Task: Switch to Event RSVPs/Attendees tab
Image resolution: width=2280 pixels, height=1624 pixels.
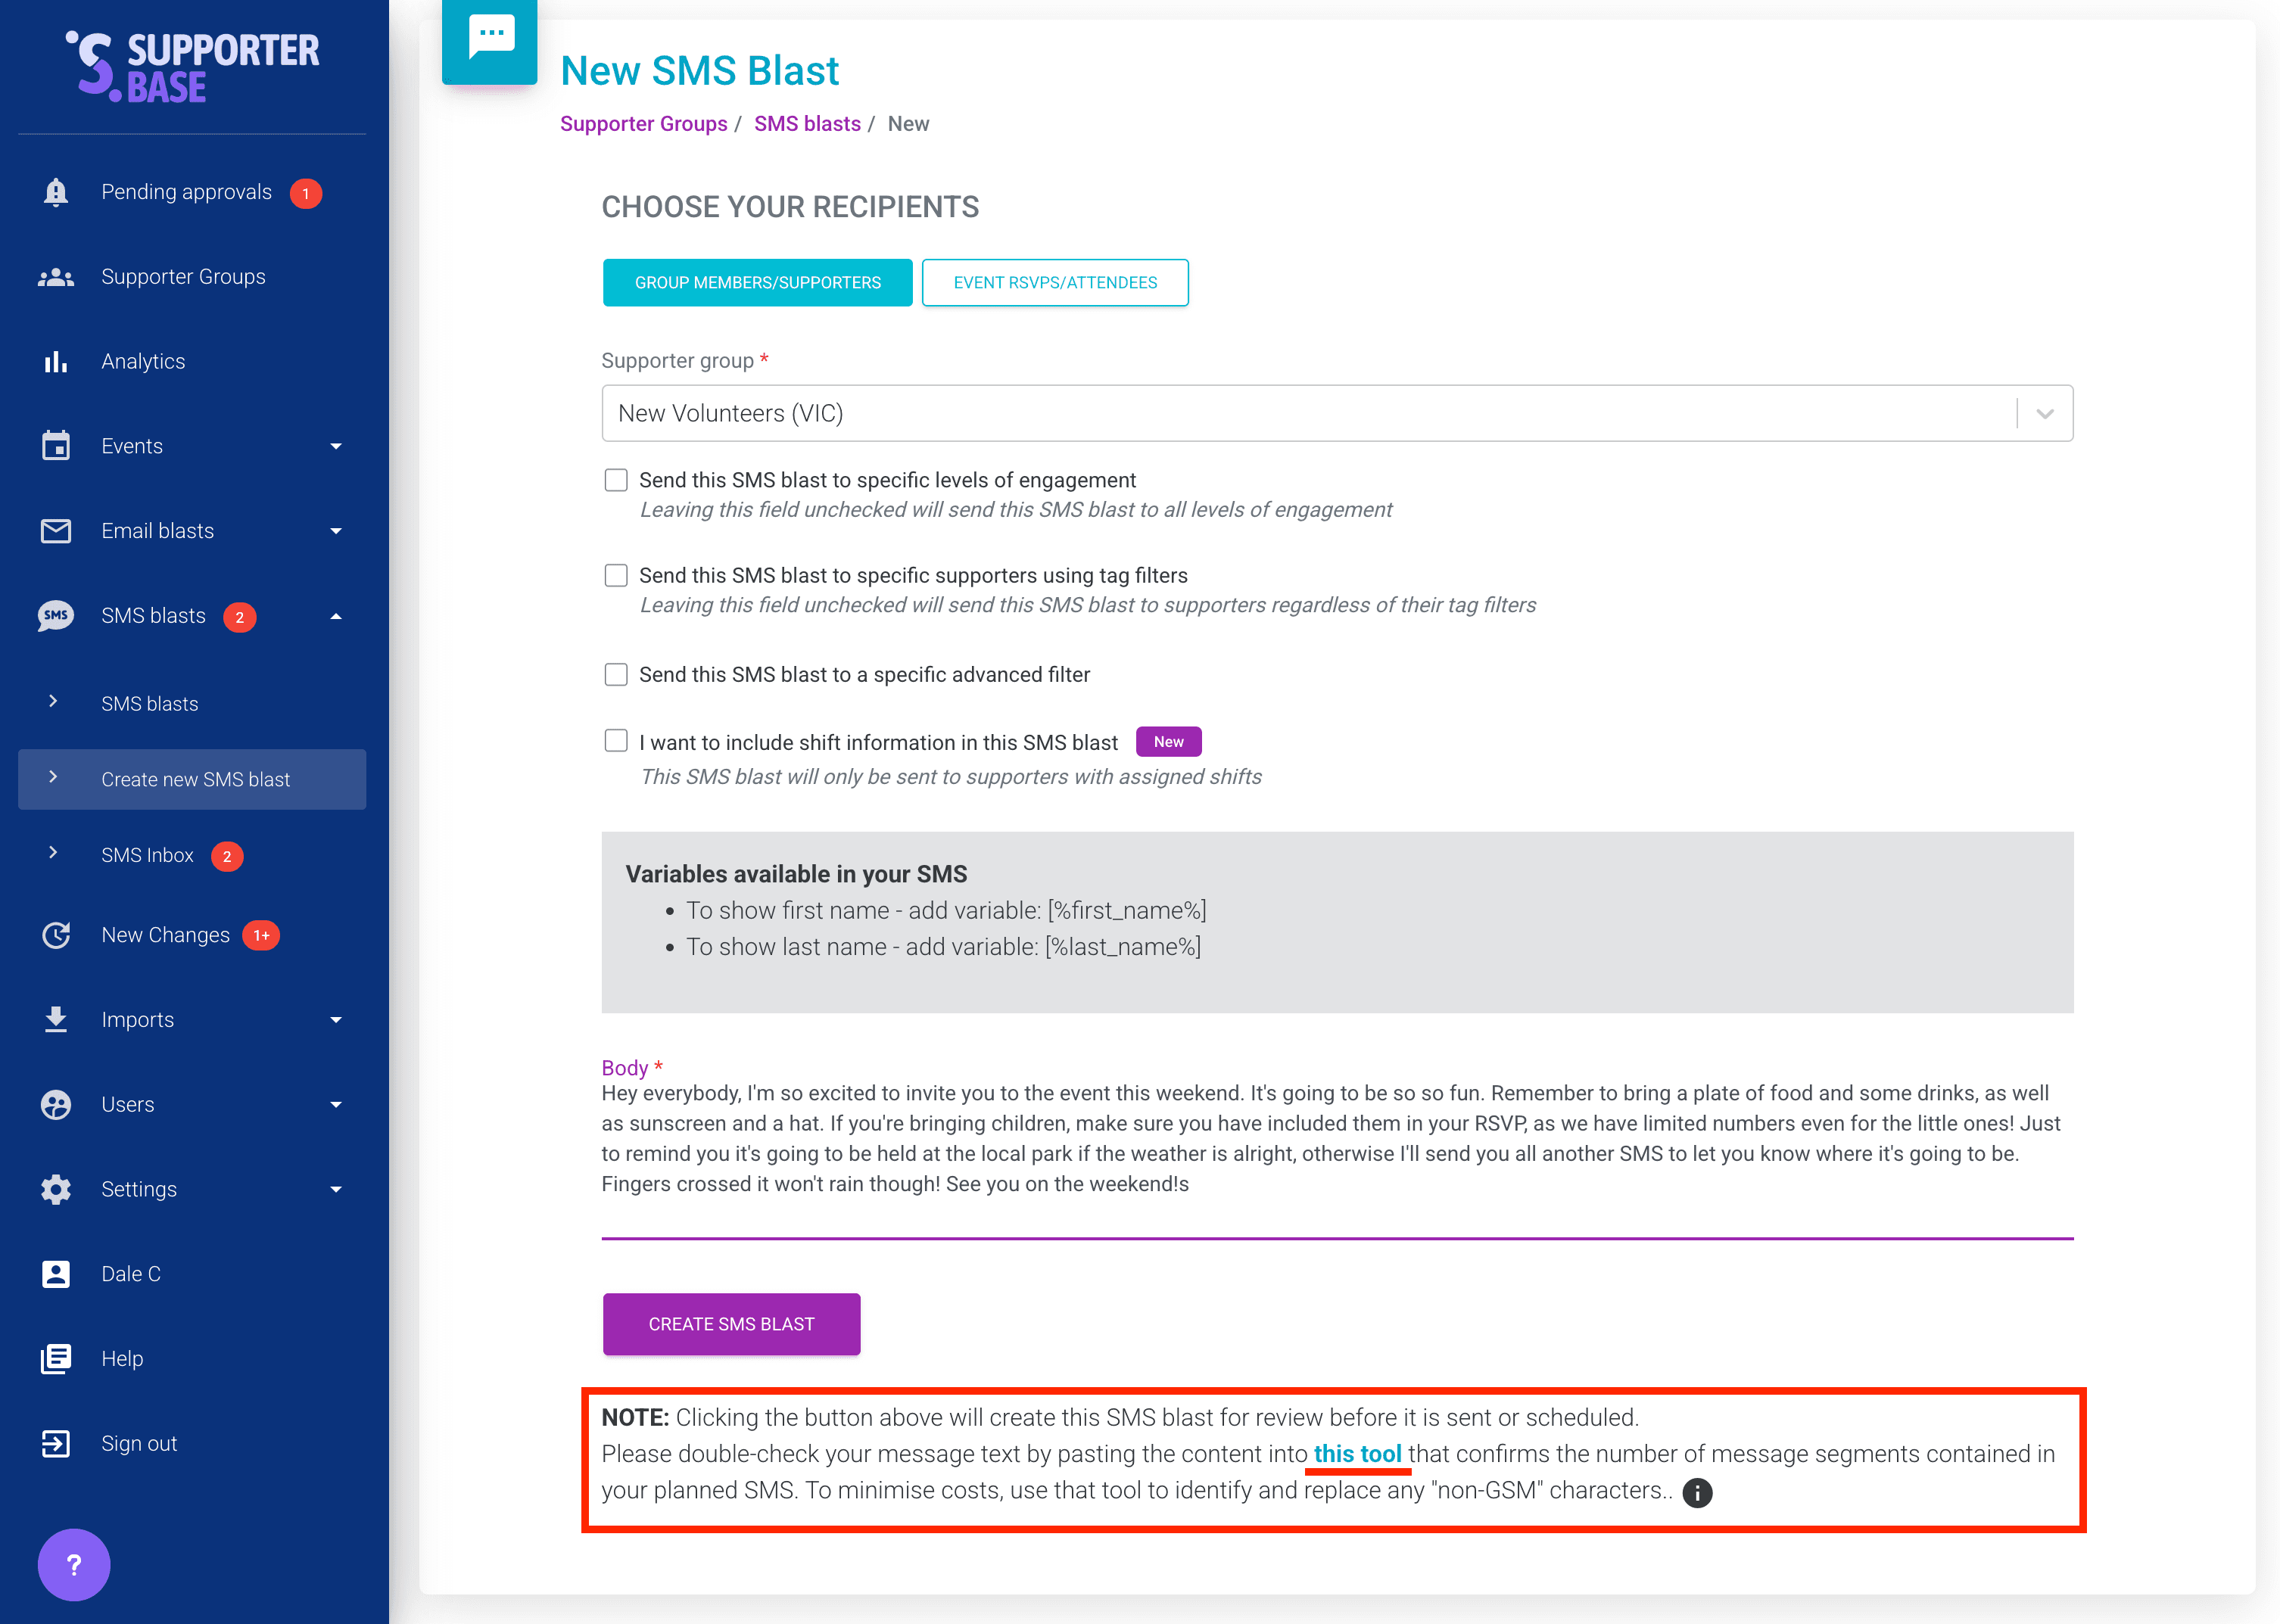Action: pyautogui.click(x=1054, y=283)
